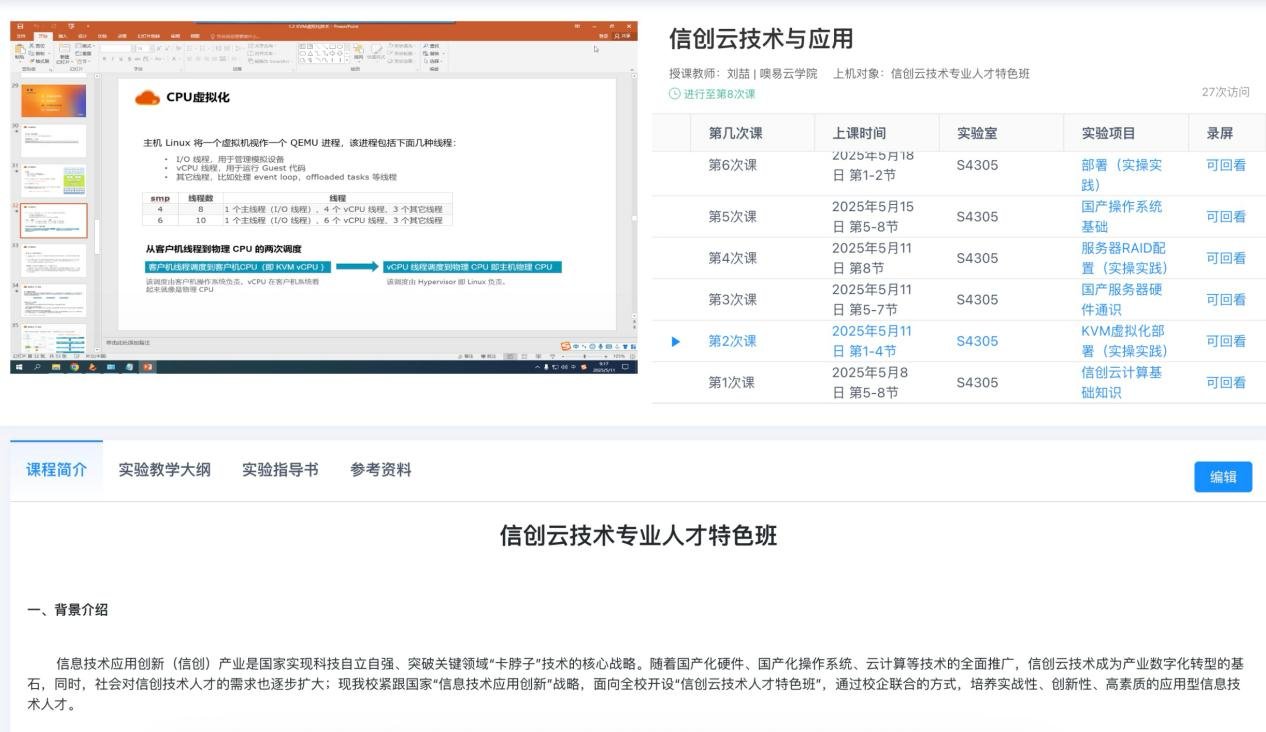Click the play triangle beside 第2次课
This screenshot has height=732, width=1266.
point(675,341)
